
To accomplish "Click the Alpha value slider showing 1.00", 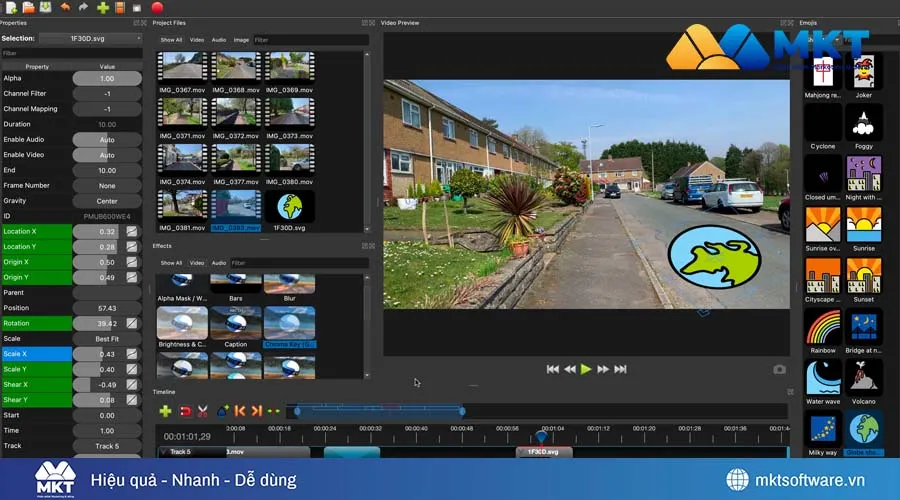I will coord(107,79).
